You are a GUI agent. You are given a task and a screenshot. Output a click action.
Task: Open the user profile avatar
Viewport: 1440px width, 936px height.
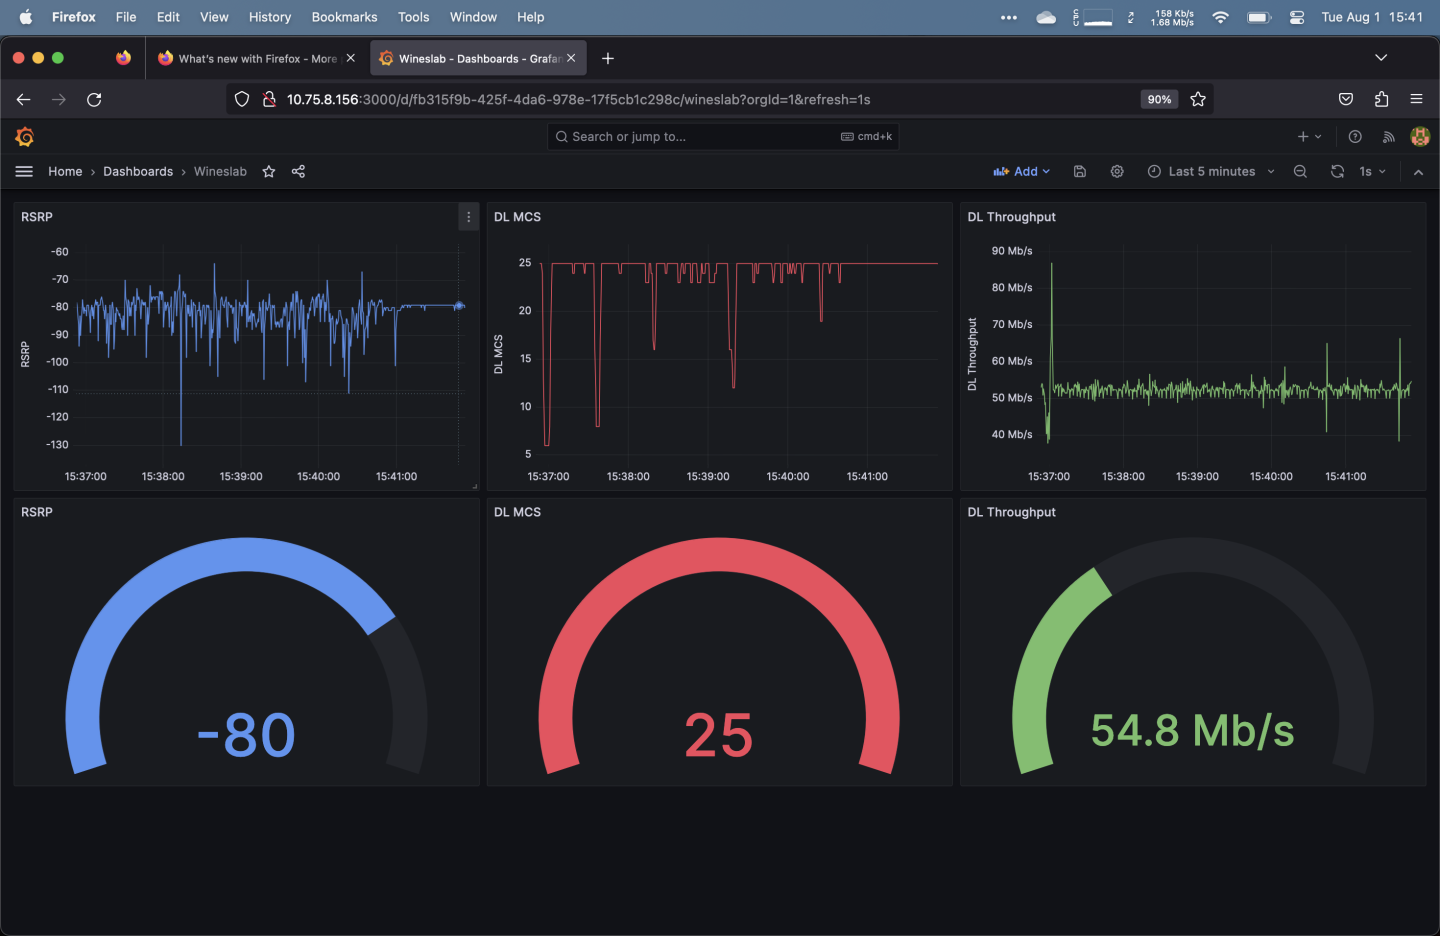1421,136
